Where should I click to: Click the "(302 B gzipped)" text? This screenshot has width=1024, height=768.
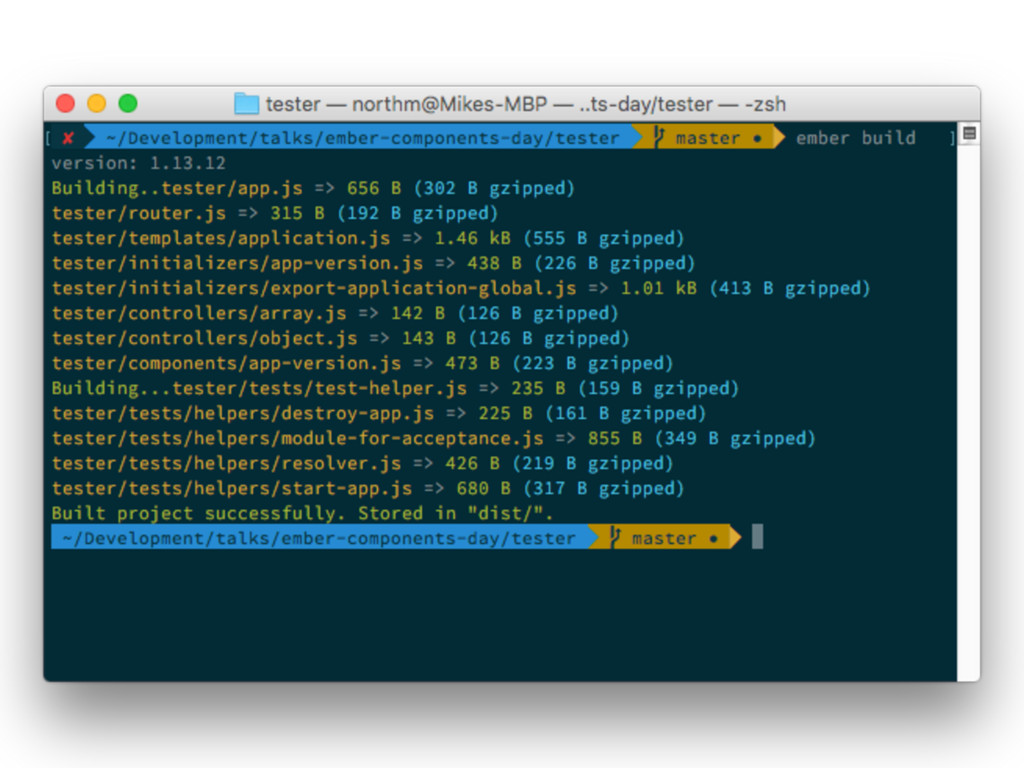tap(494, 188)
